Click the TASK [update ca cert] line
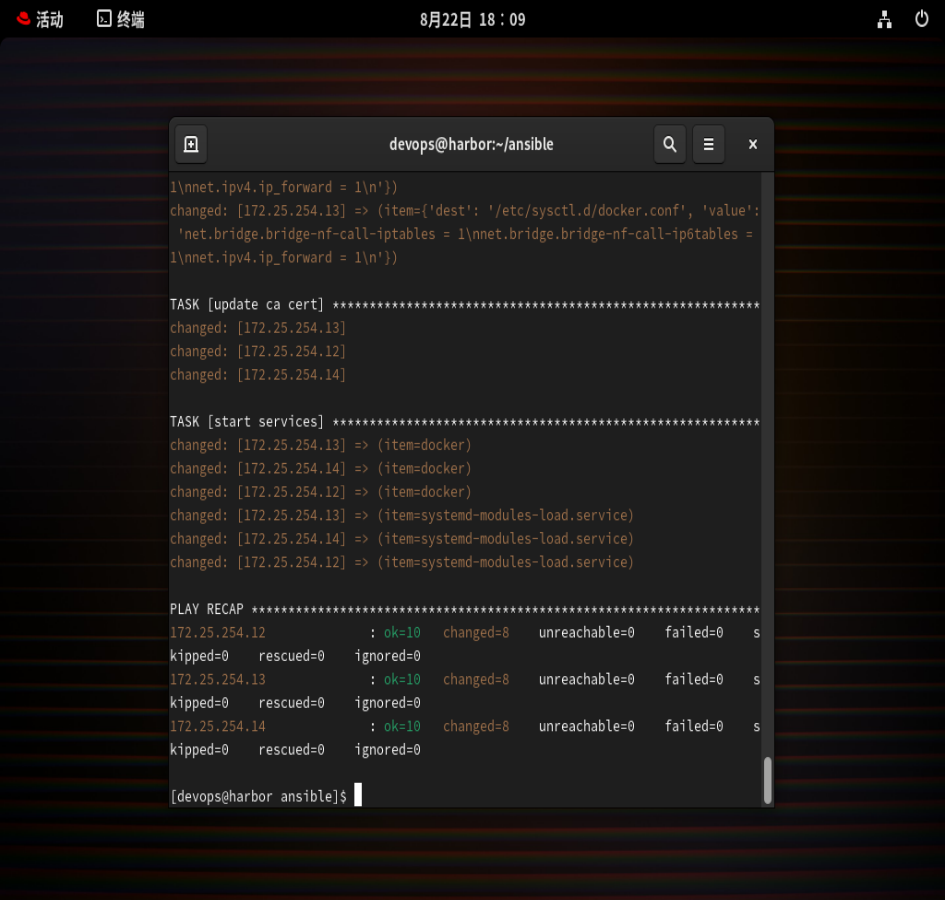 [x=465, y=304]
